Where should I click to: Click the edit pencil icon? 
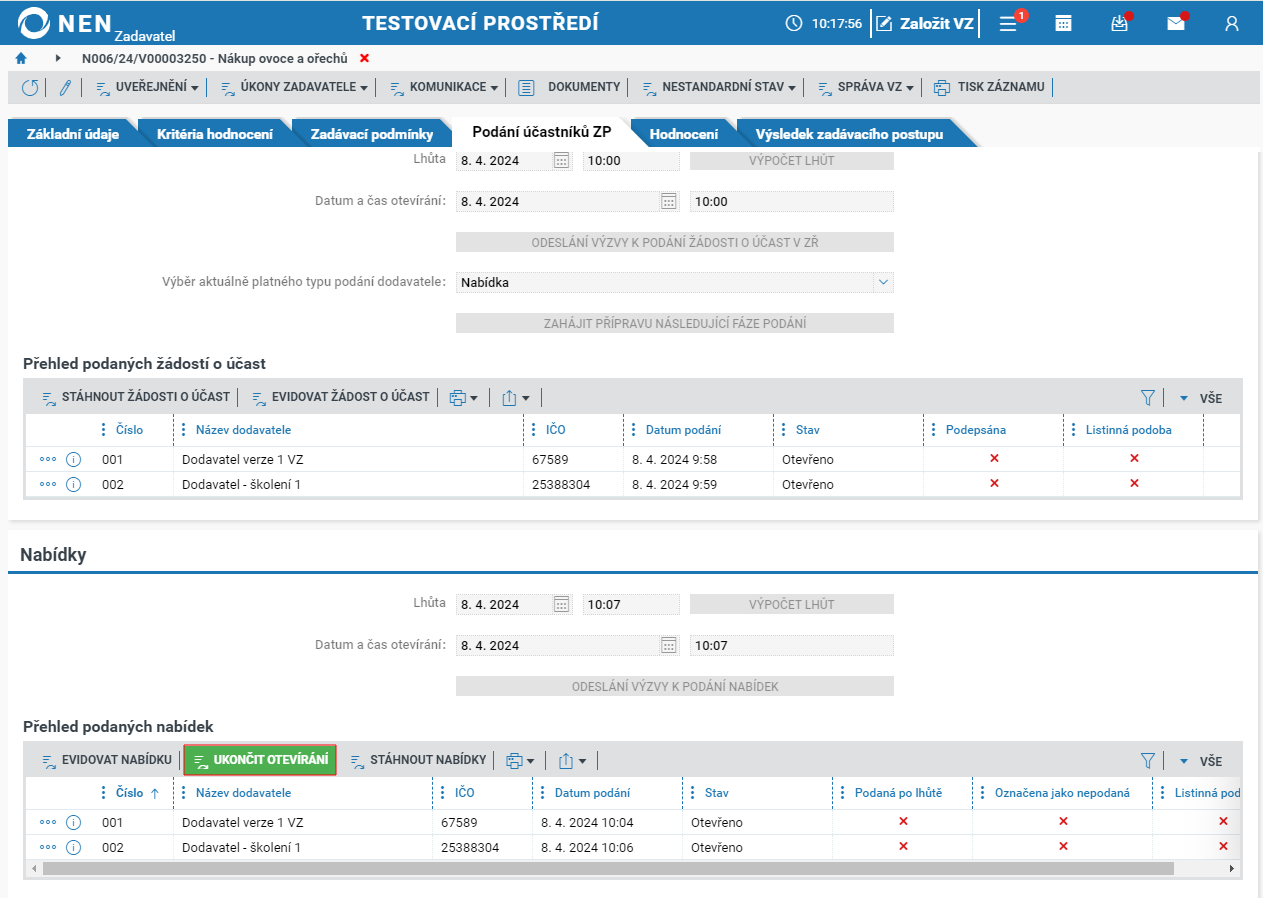click(65, 87)
